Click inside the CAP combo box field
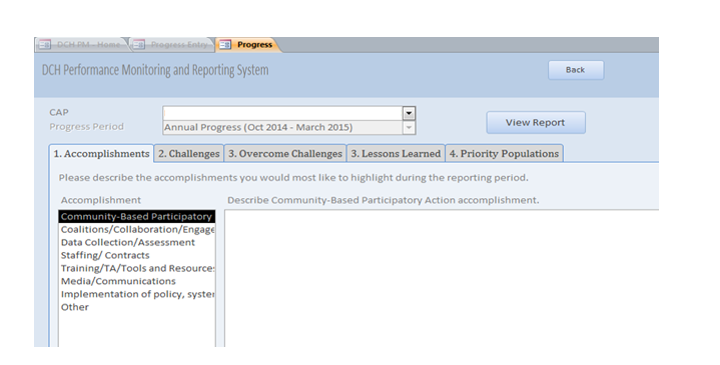This screenshot has height=365, width=720. click(x=282, y=113)
